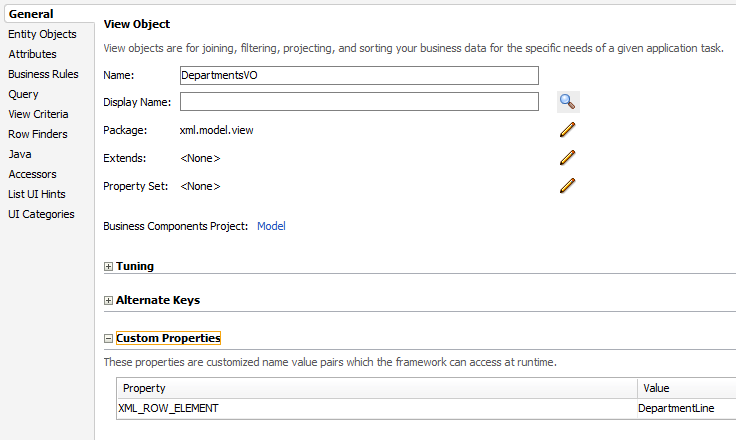The image size is (736, 440).
Task: Focus the empty Display Name field
Action: [x=358, y=101]
